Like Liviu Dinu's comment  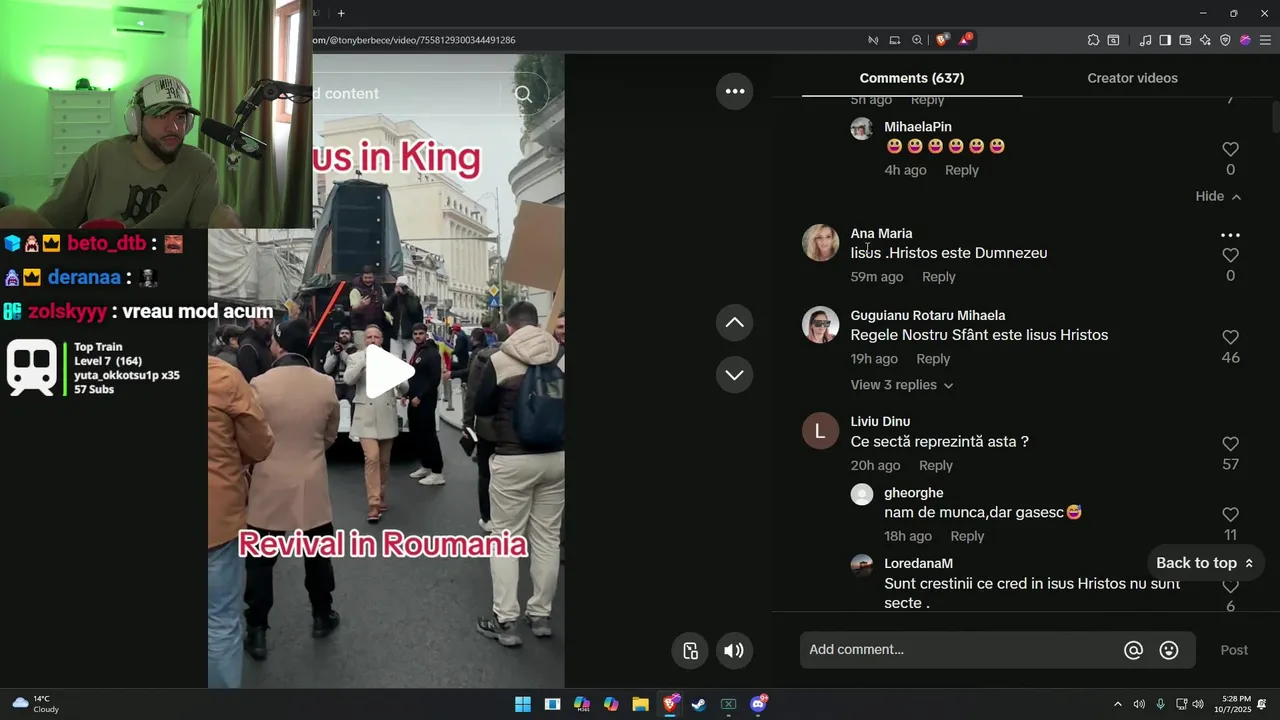pyautogui.click(x=1230, y=444)
